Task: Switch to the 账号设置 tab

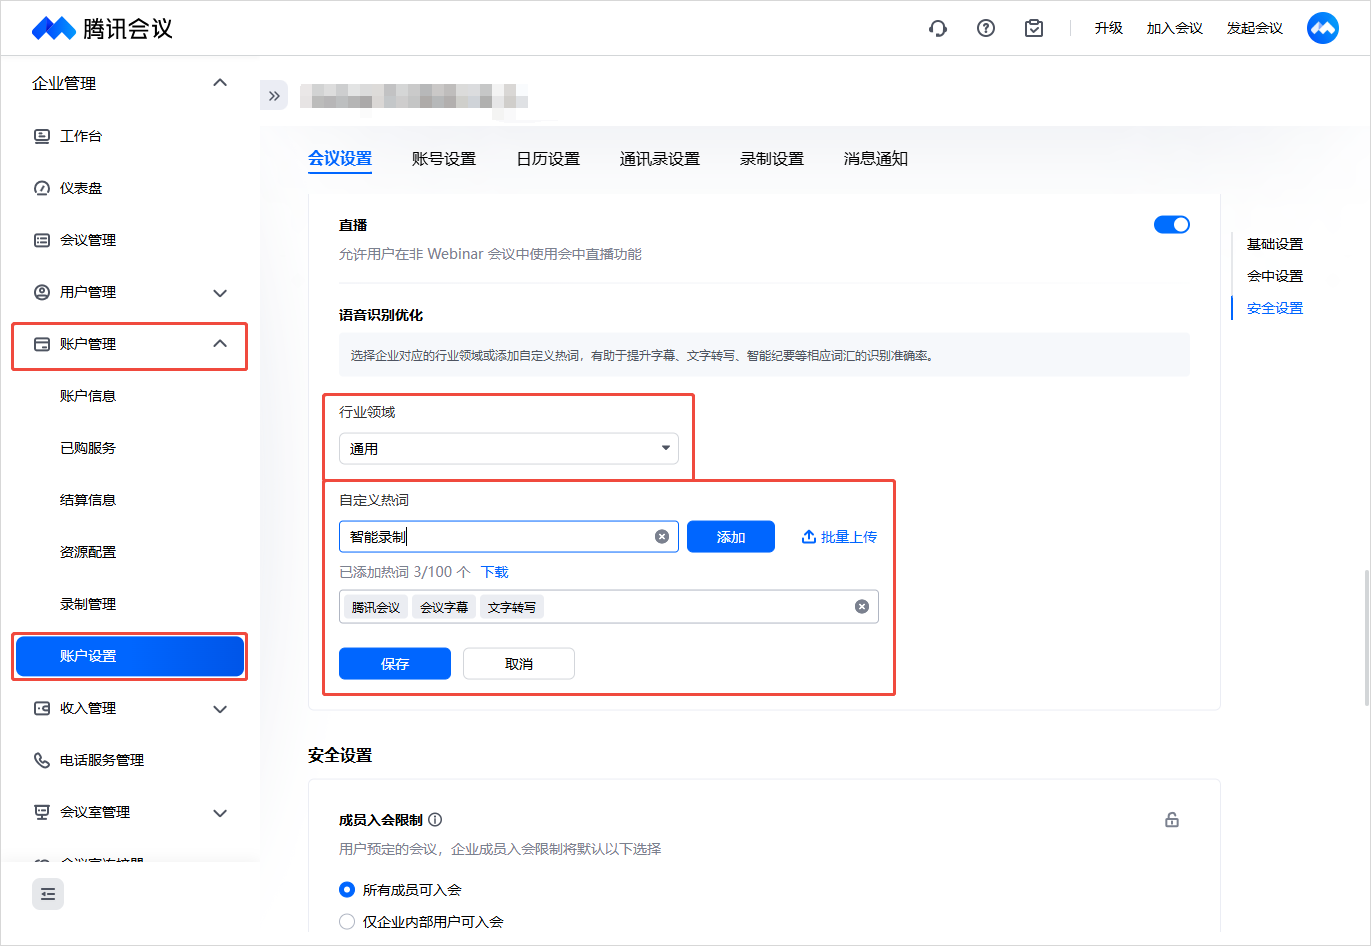Action: point(444,159)
